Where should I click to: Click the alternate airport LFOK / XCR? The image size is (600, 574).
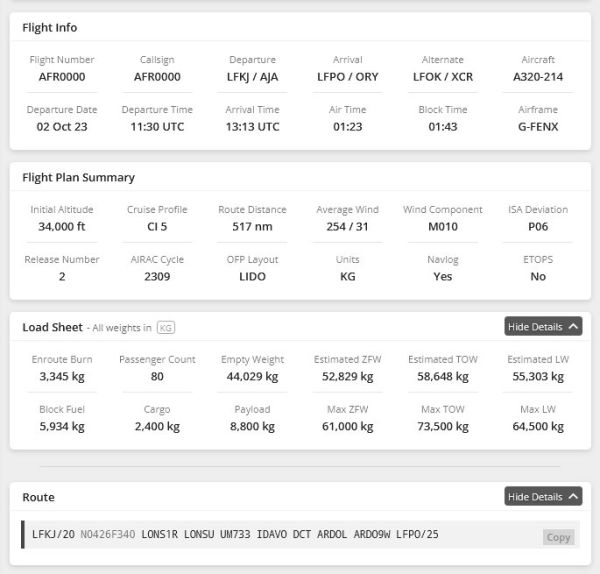(x=443, y=77)
